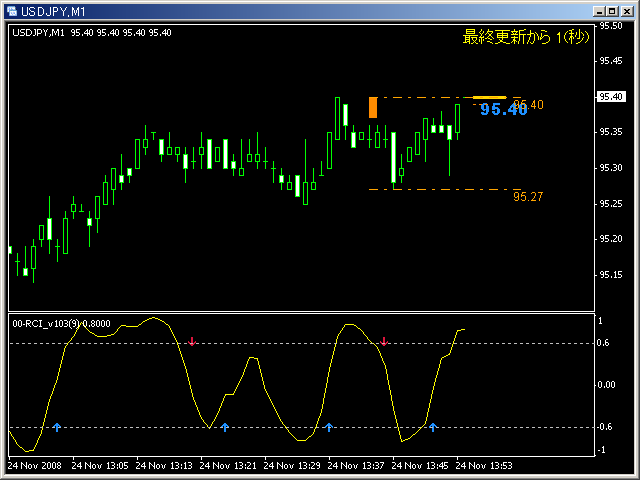Click the blue up arrow near 13:37
The image size is (640, 480).
329,427
